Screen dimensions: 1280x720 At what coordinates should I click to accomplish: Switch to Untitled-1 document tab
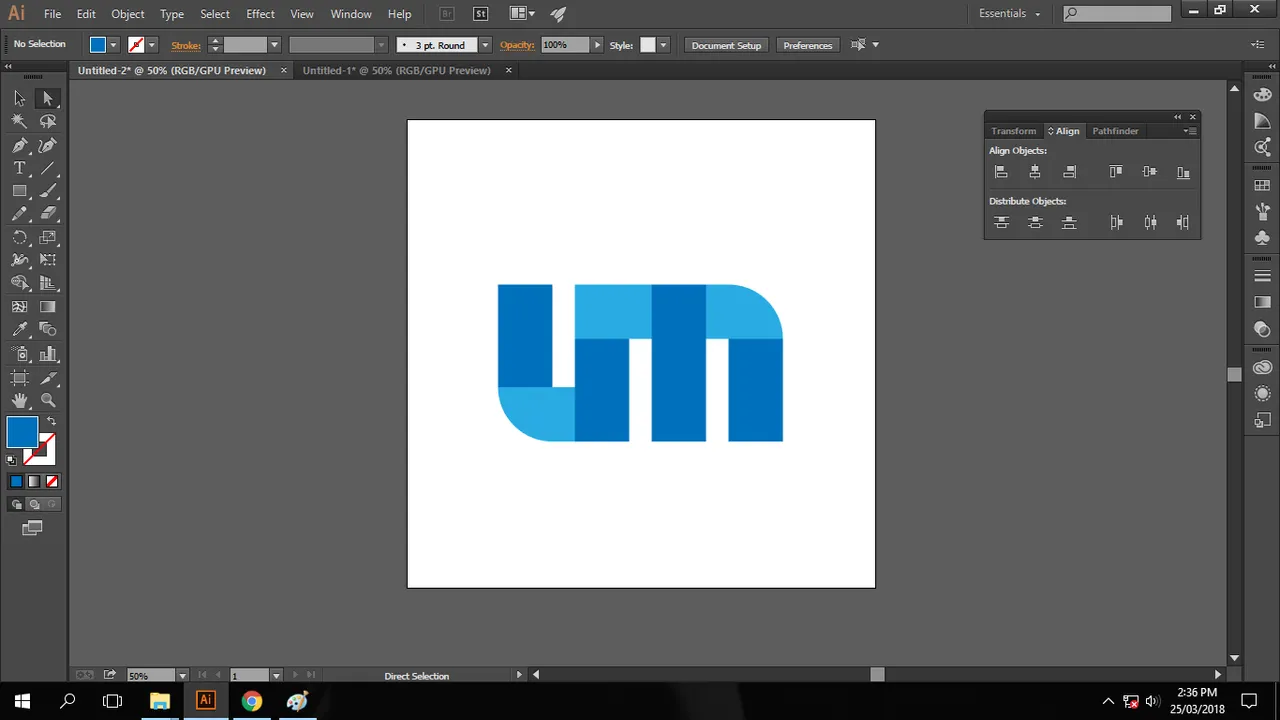pyautogui.click(x=396, y=70)
